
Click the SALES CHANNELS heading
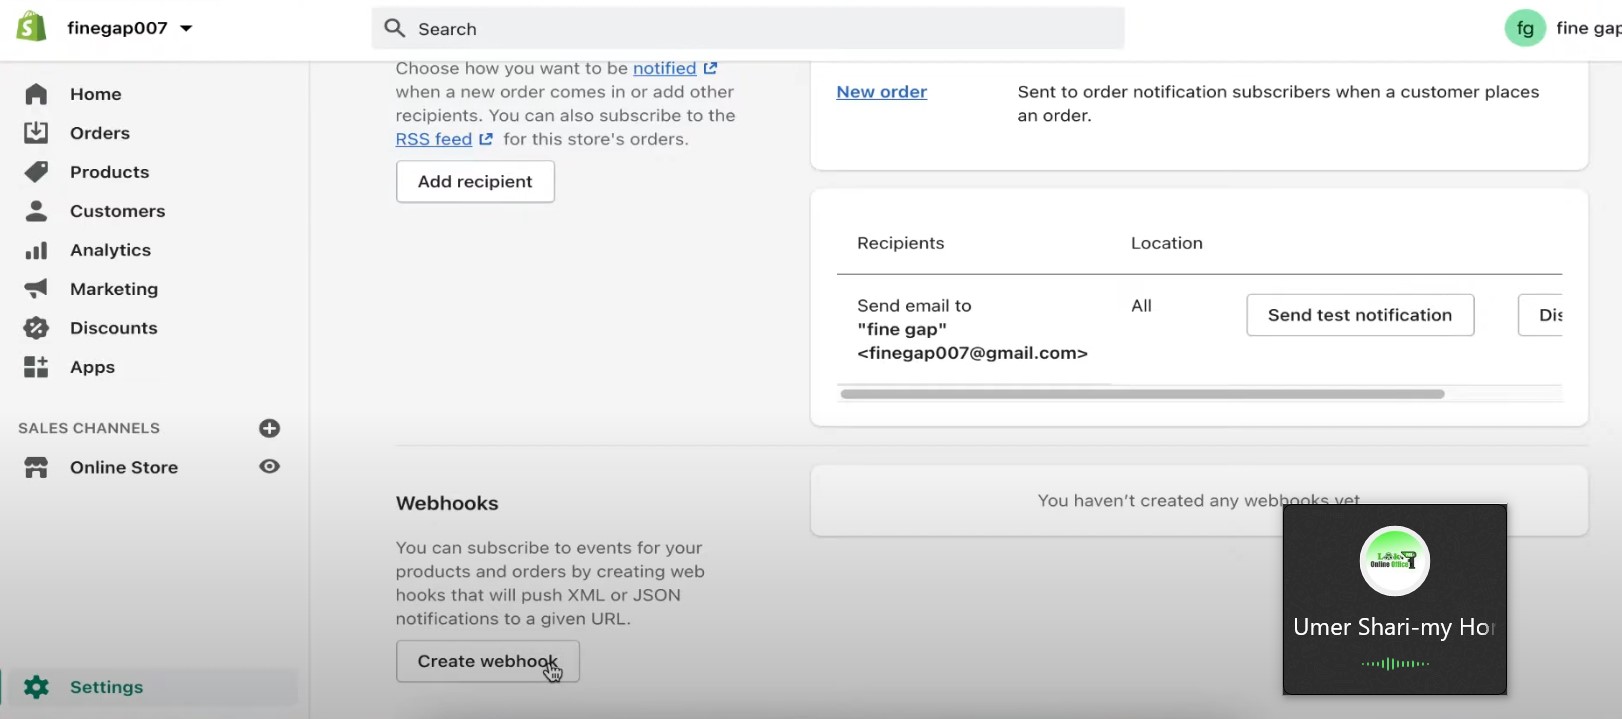[89, 428]
